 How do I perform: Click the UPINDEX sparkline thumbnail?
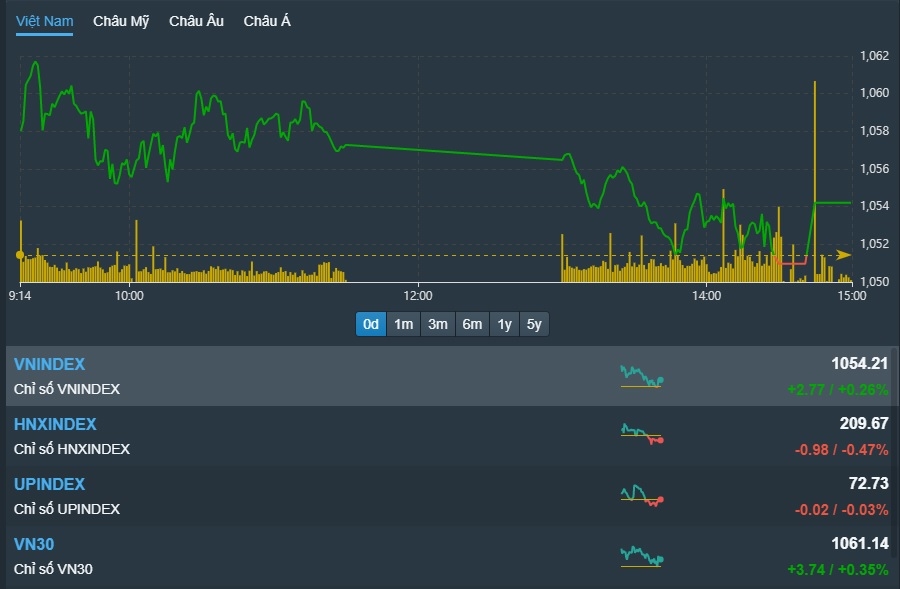(x=641, y=495)
